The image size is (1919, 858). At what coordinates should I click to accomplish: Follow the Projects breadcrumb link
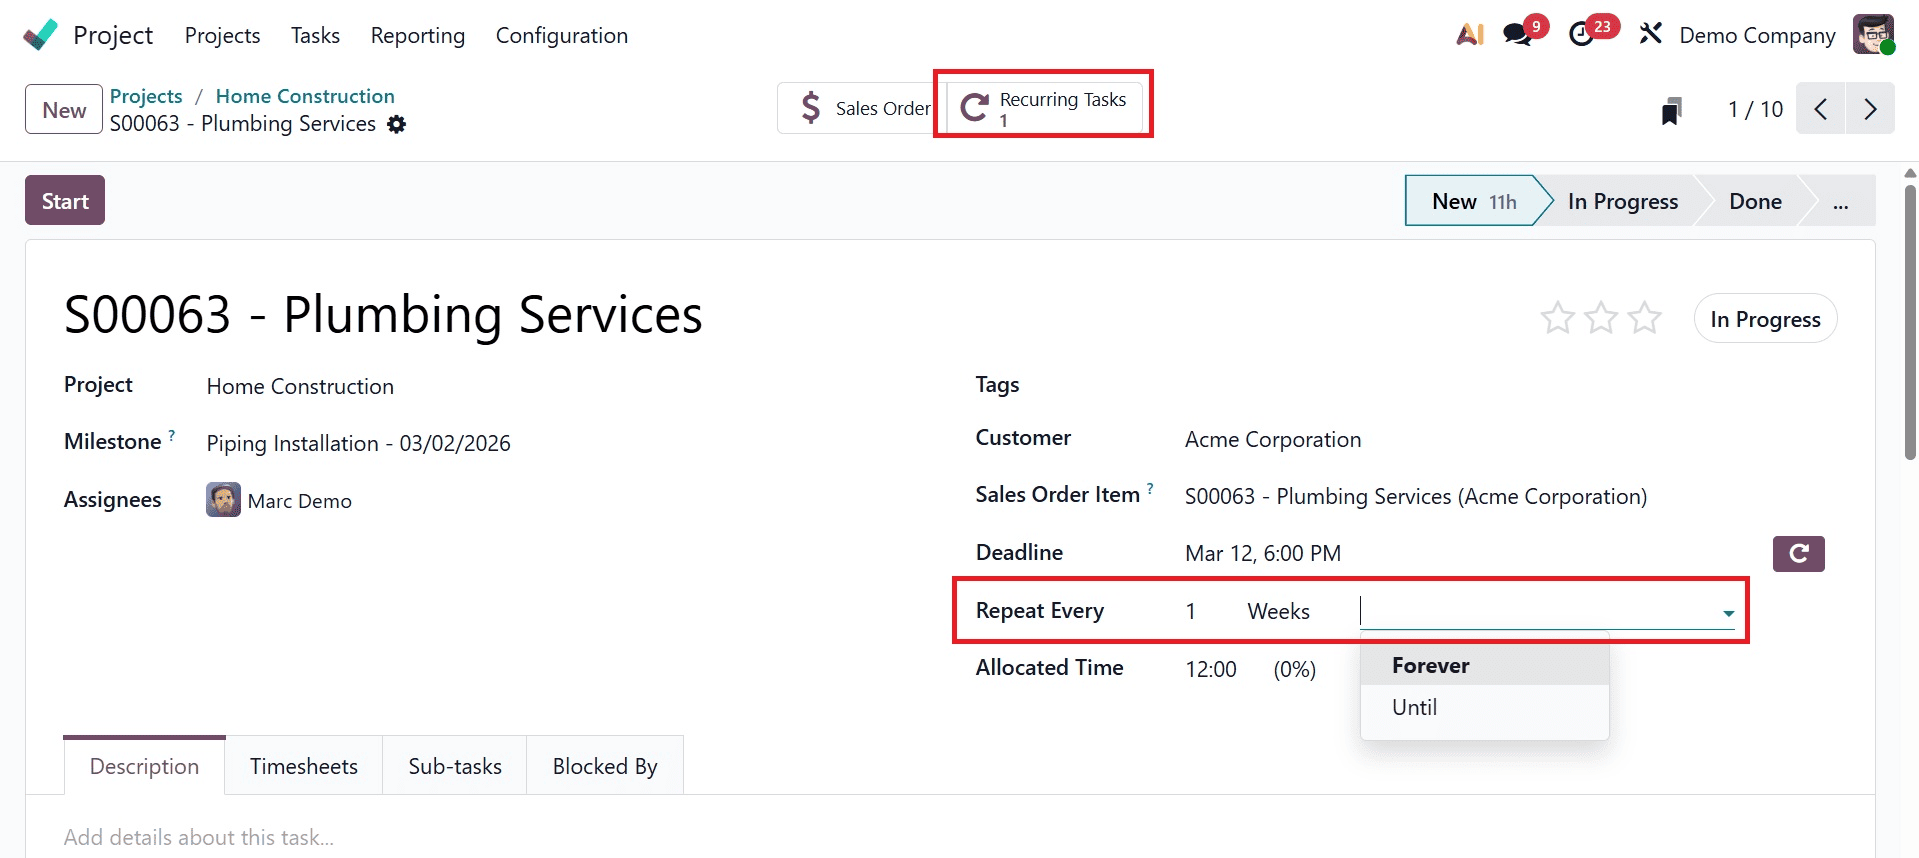click(146, 96)
